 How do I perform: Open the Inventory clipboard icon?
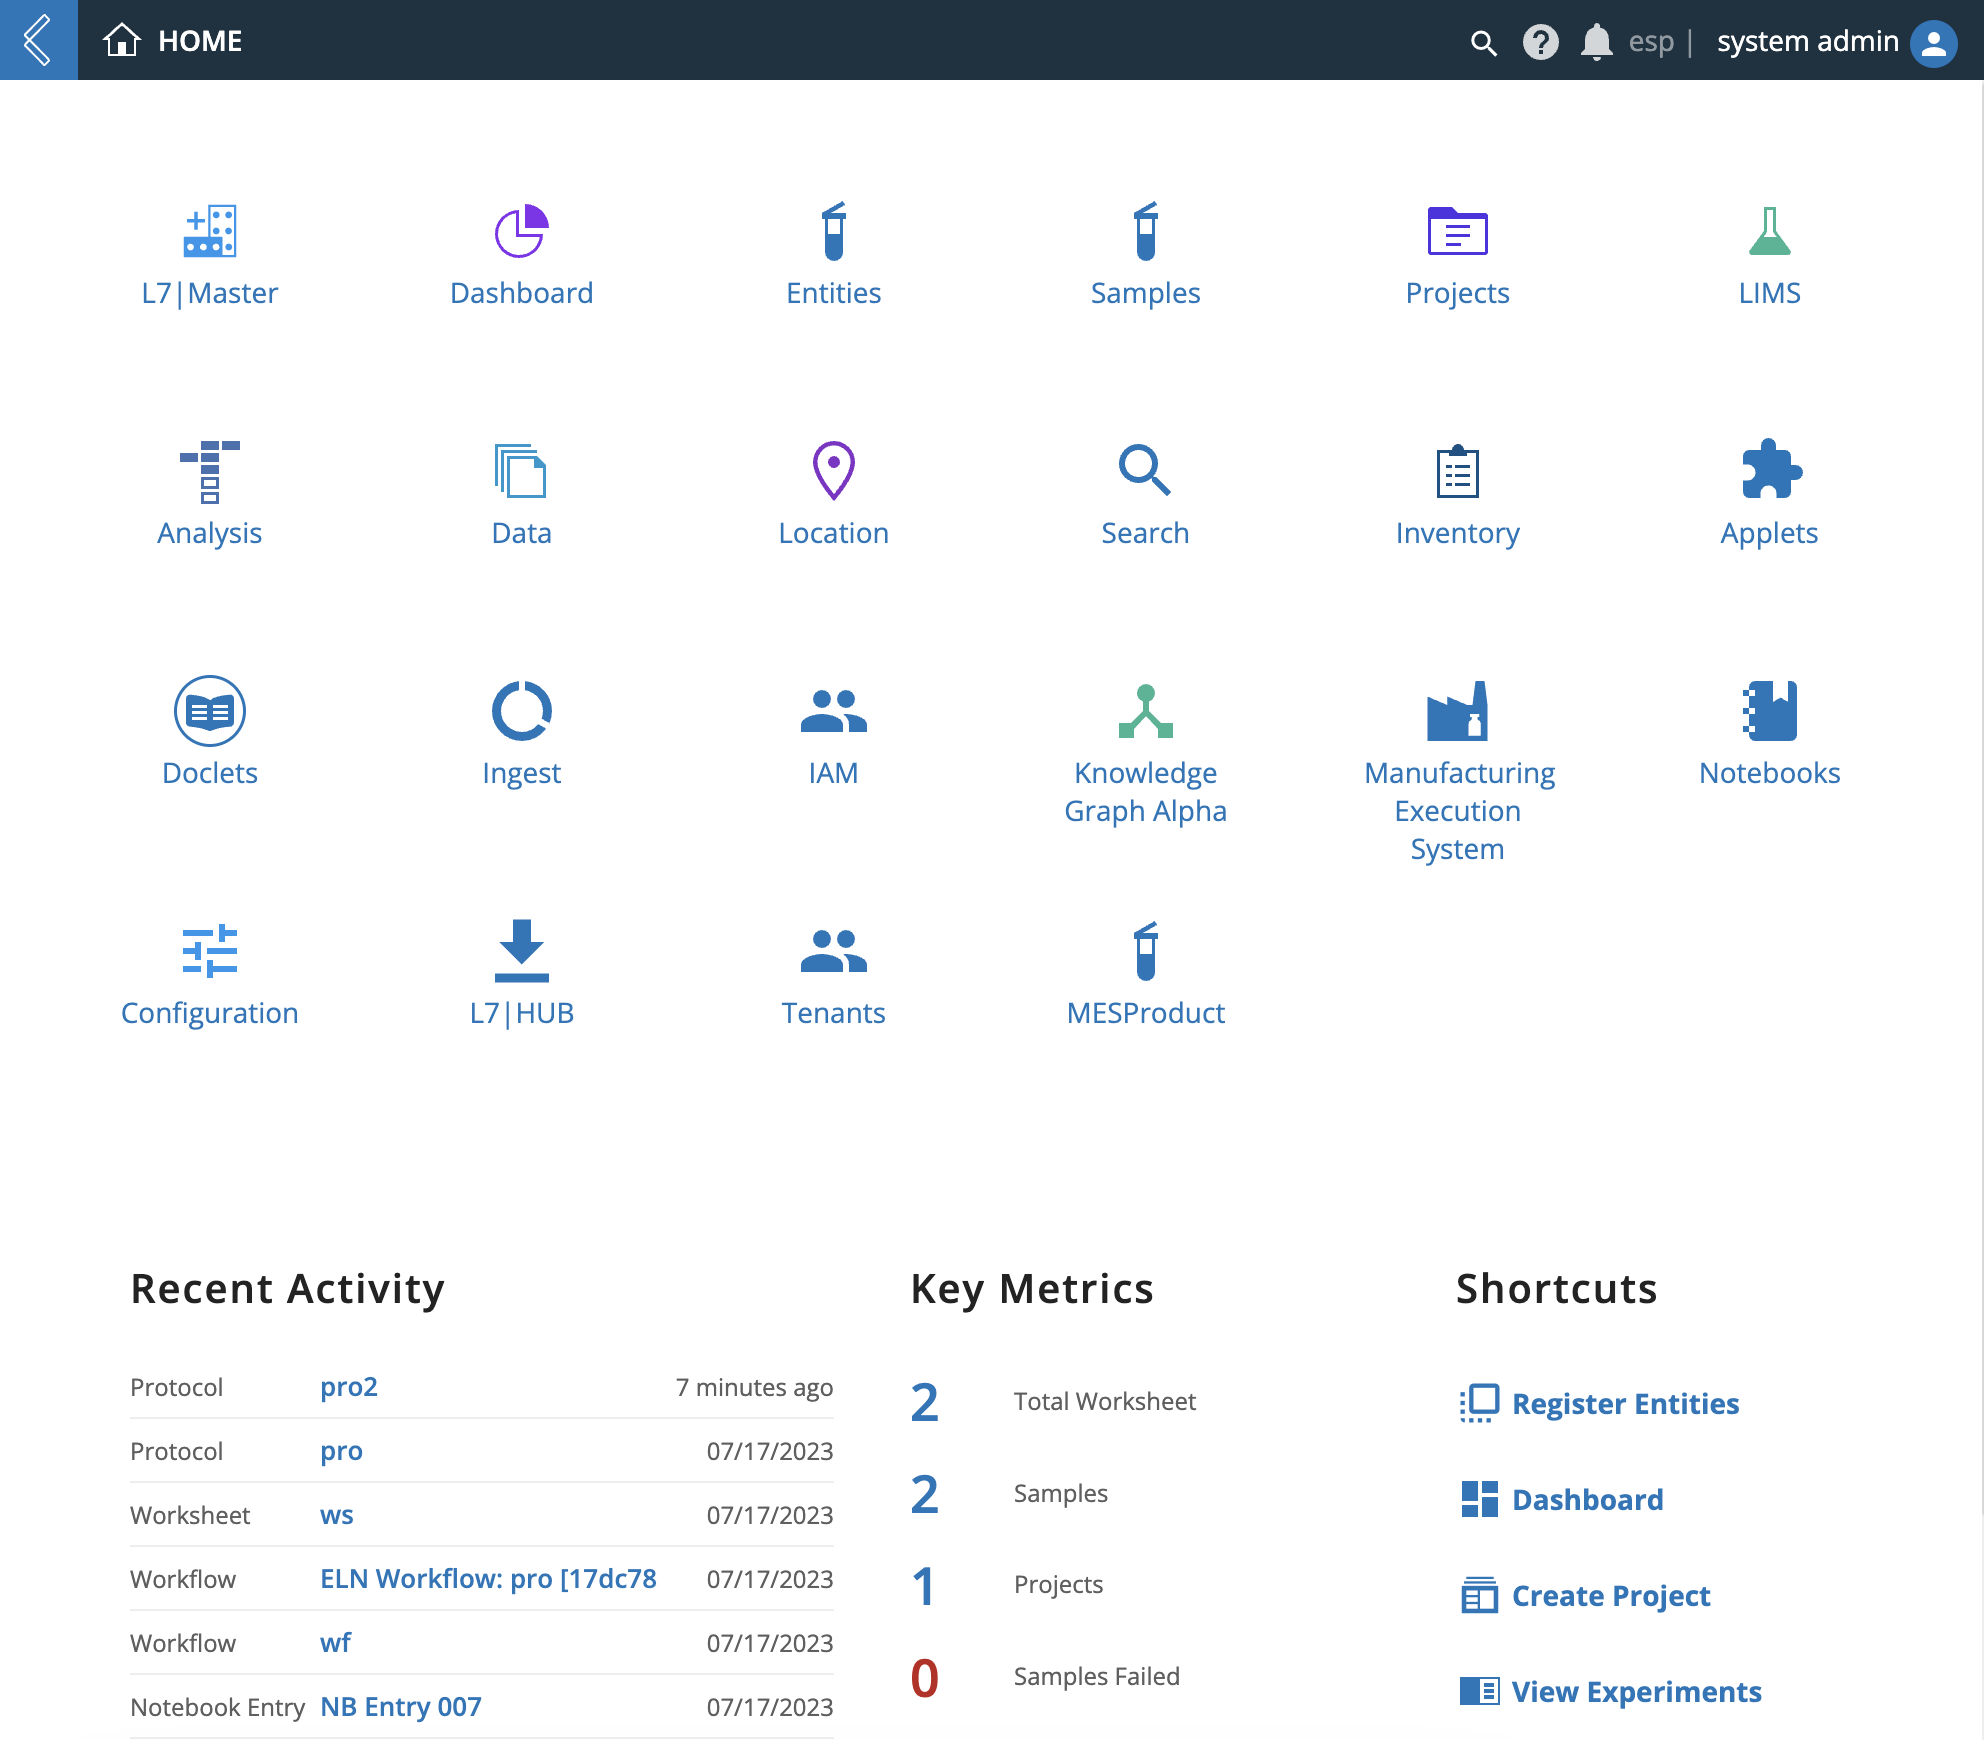(1458, 471)
